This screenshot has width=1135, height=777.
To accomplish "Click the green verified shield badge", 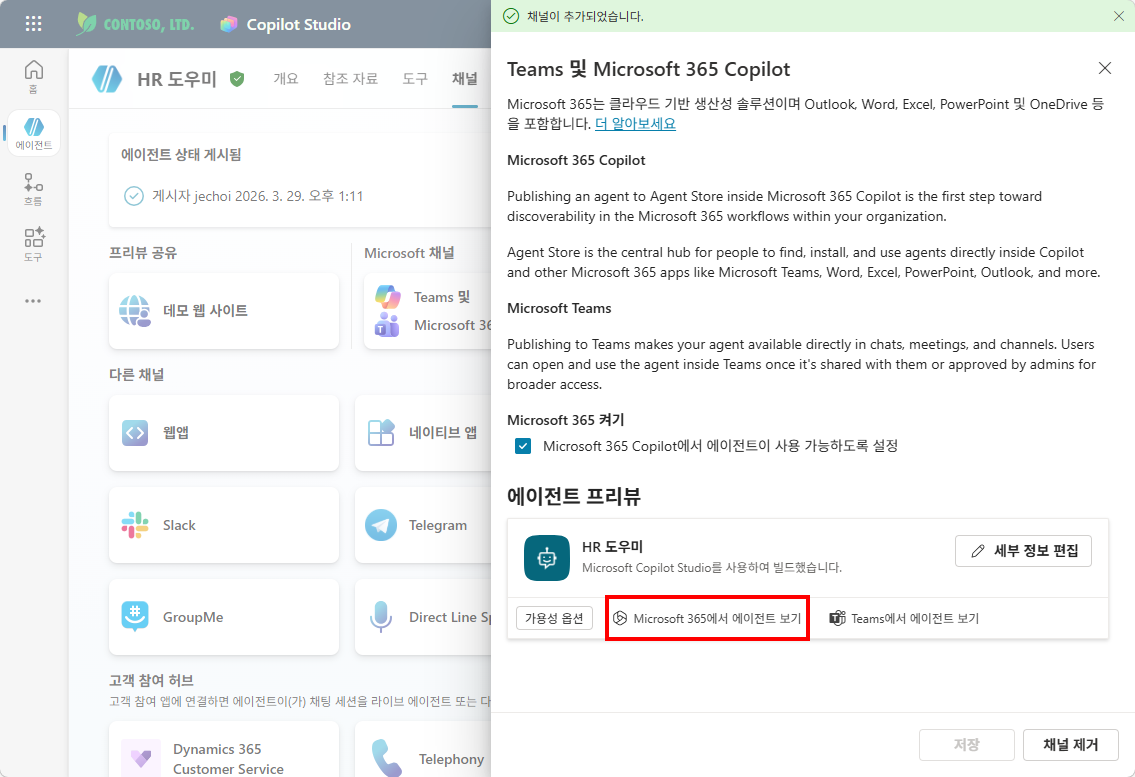I will click(x=237, y=78).
